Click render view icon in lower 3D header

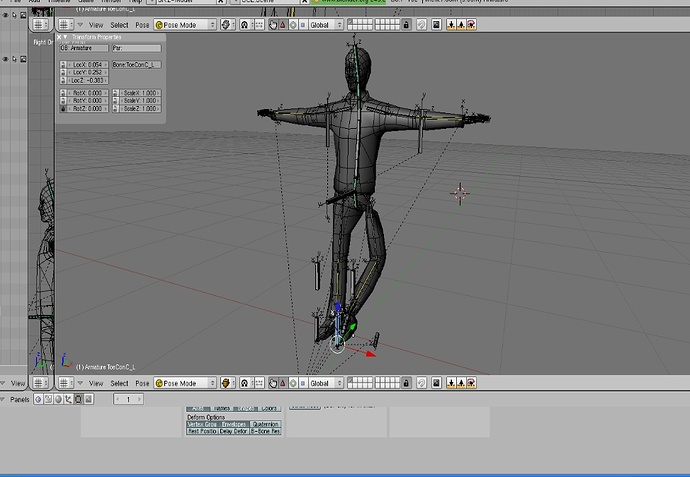coord(436,383)
